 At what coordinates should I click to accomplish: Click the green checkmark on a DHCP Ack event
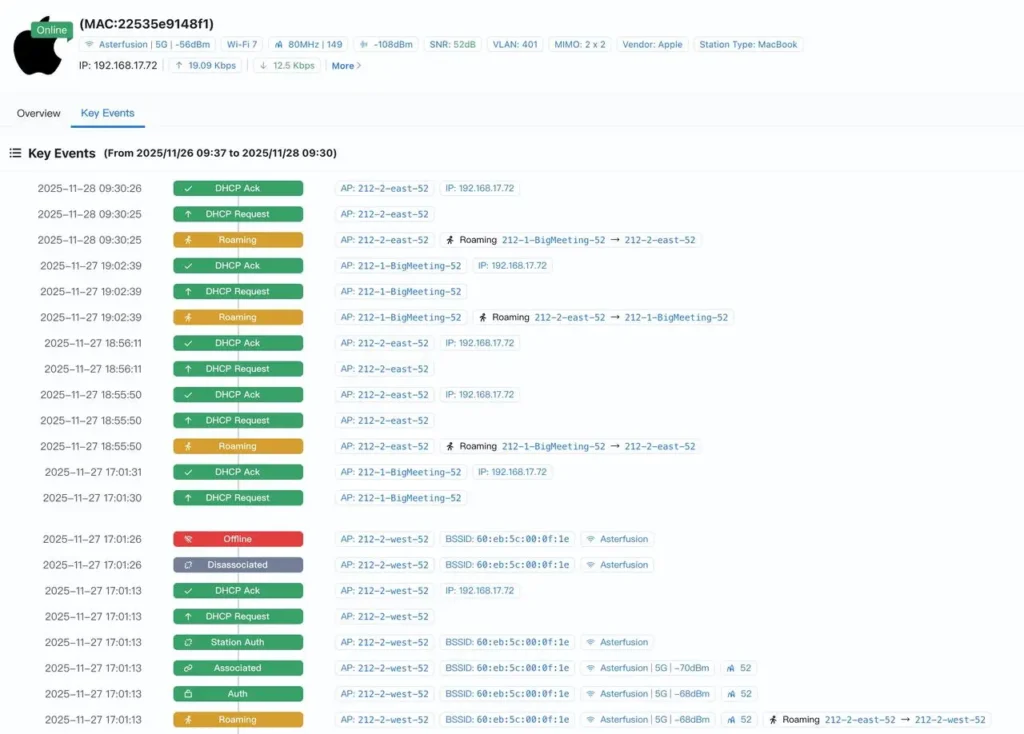pos(188,188)
